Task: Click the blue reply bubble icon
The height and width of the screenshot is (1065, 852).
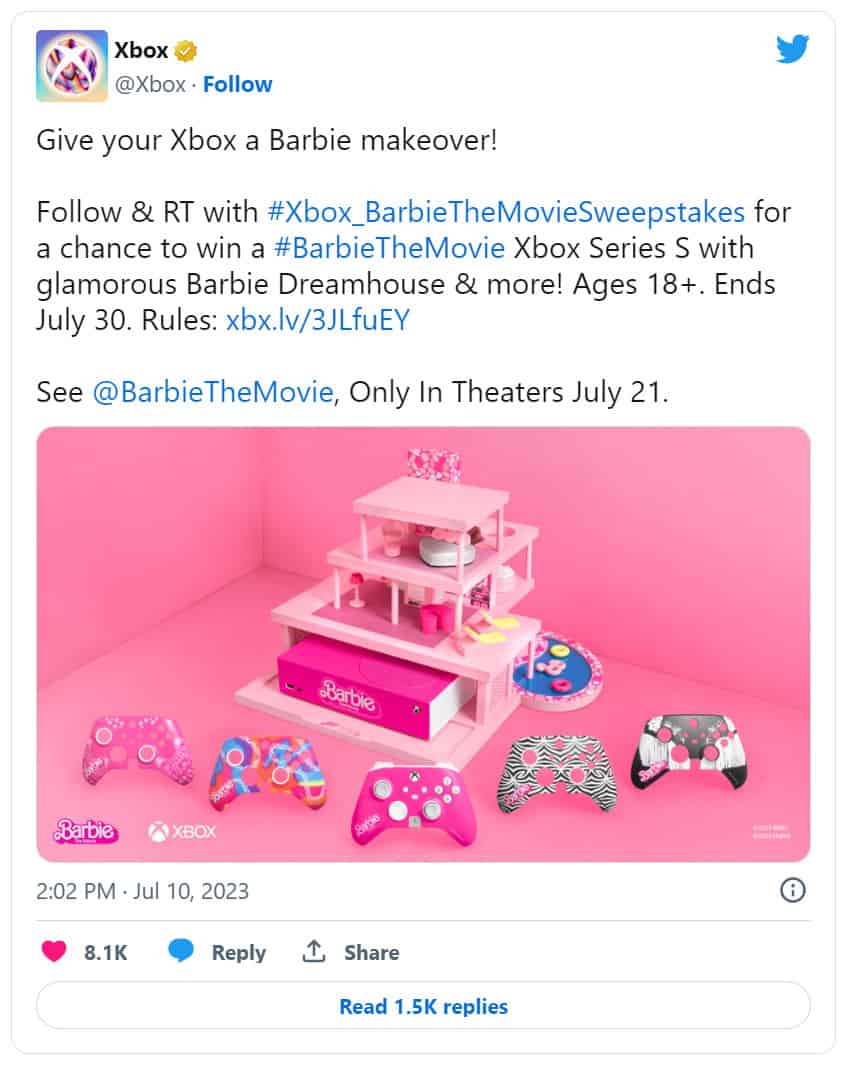Action: pyautogui.click(x=181, y=952)
